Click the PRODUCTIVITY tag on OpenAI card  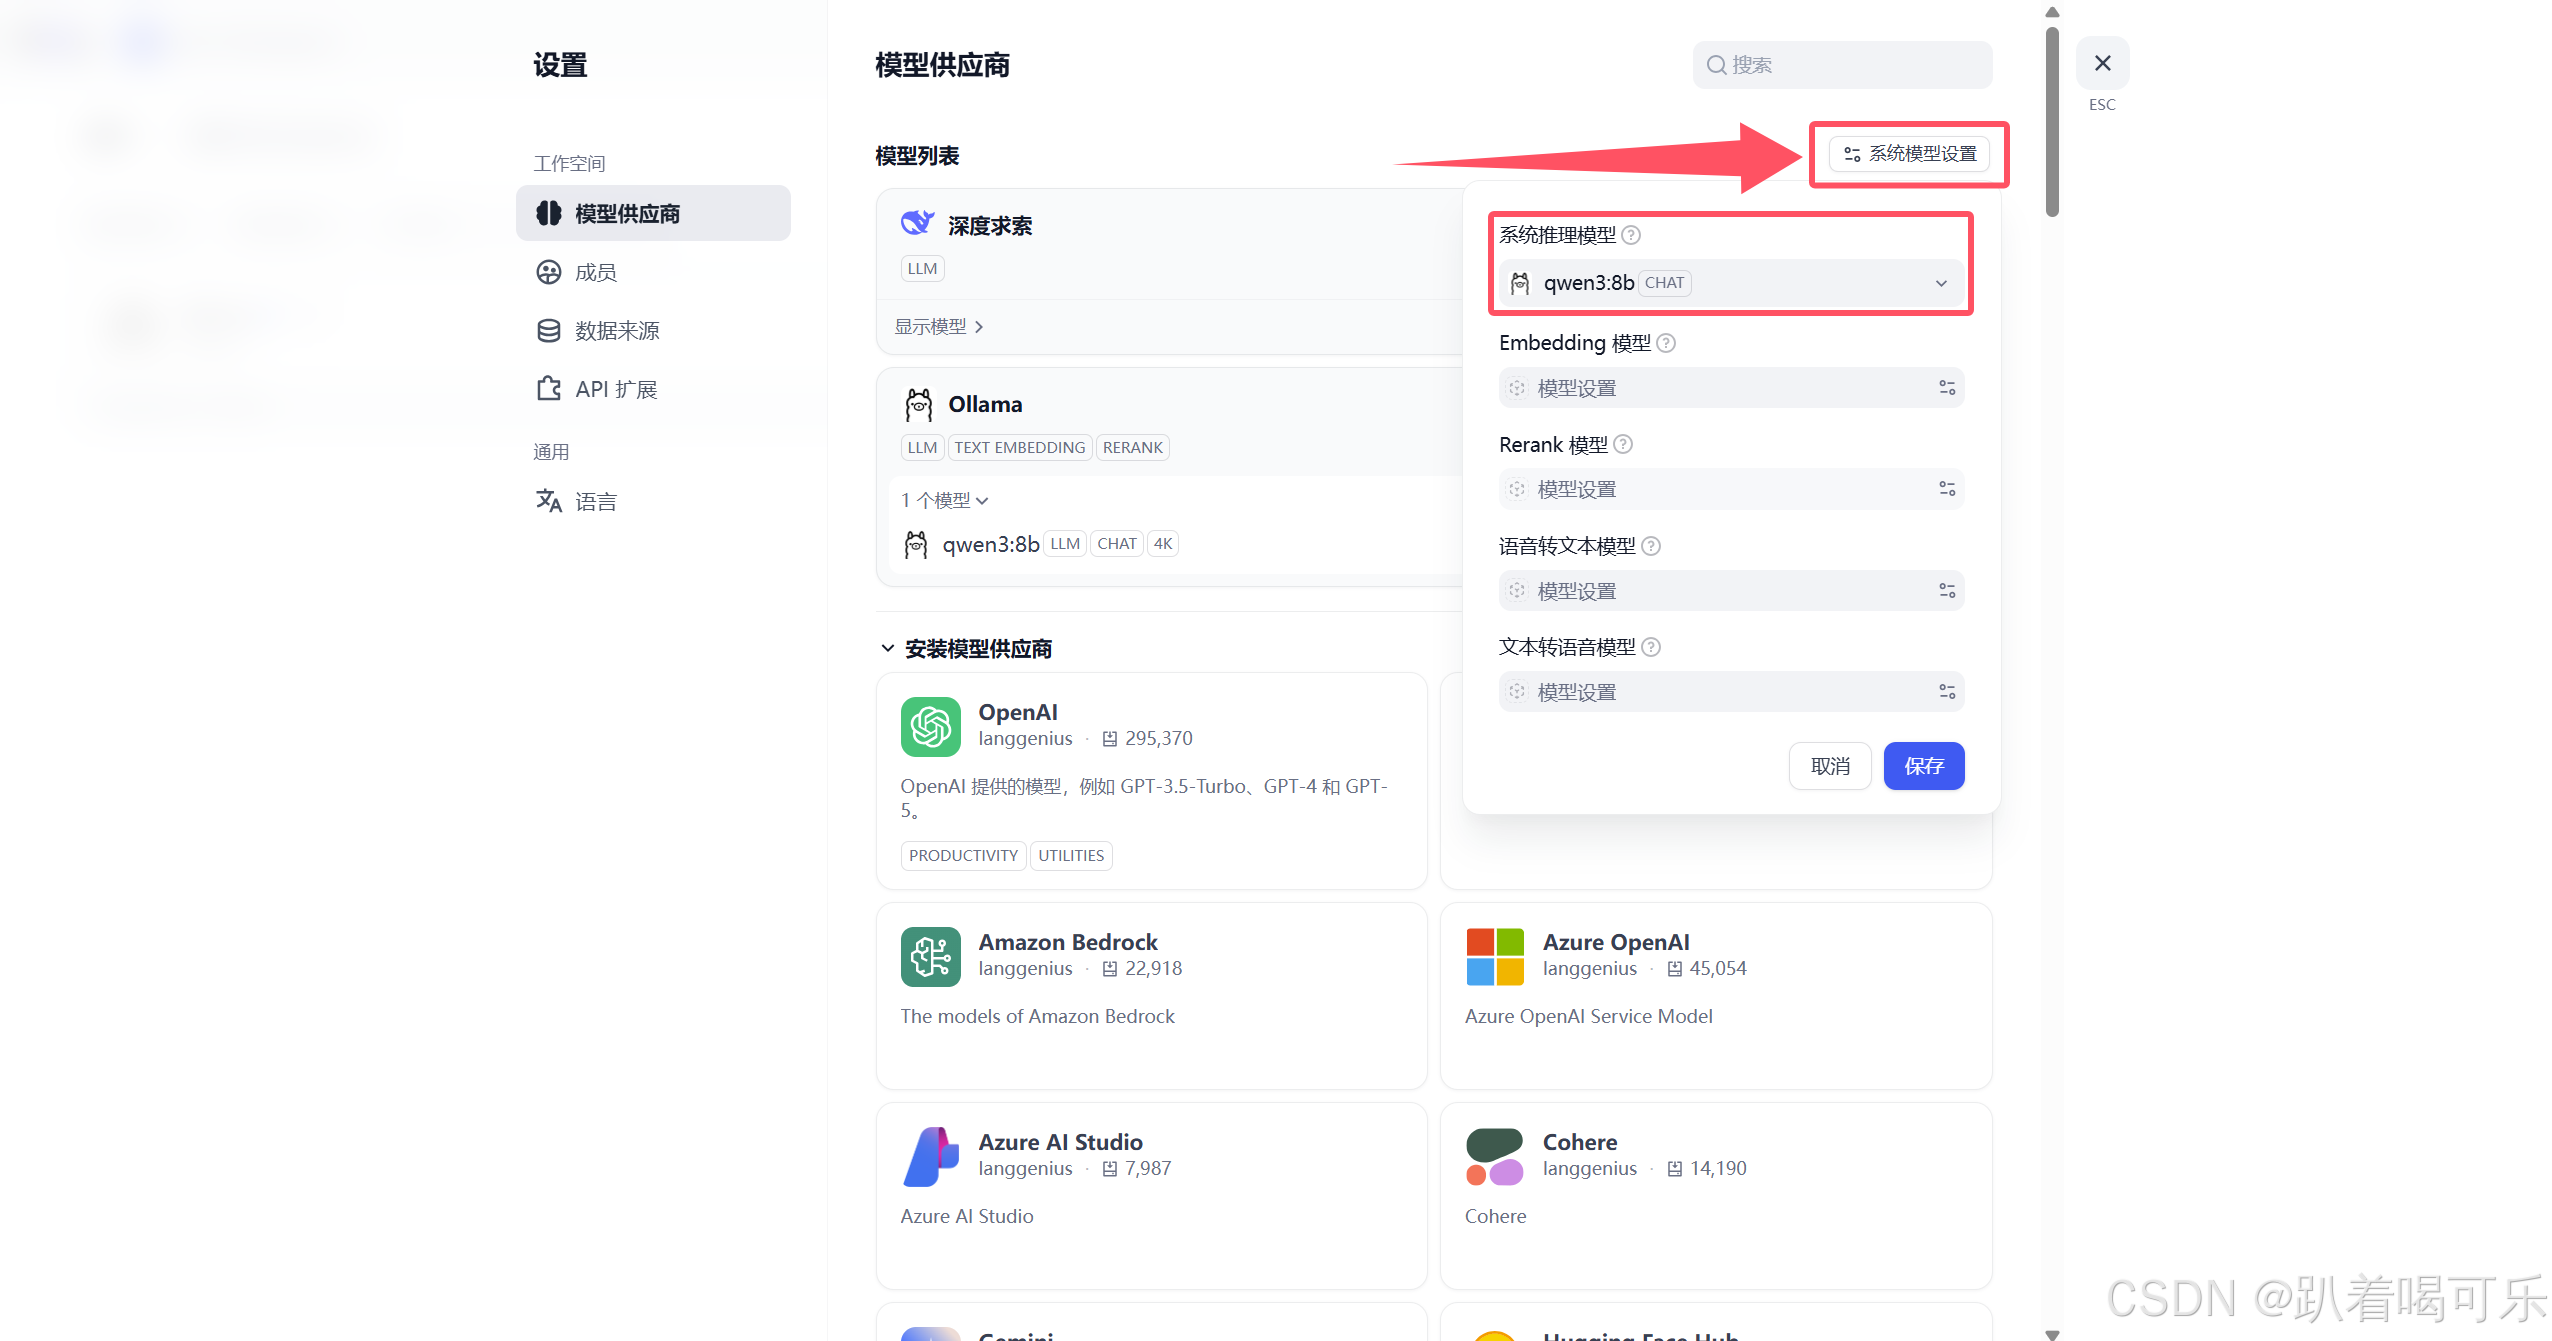click(x=963, y=856)
